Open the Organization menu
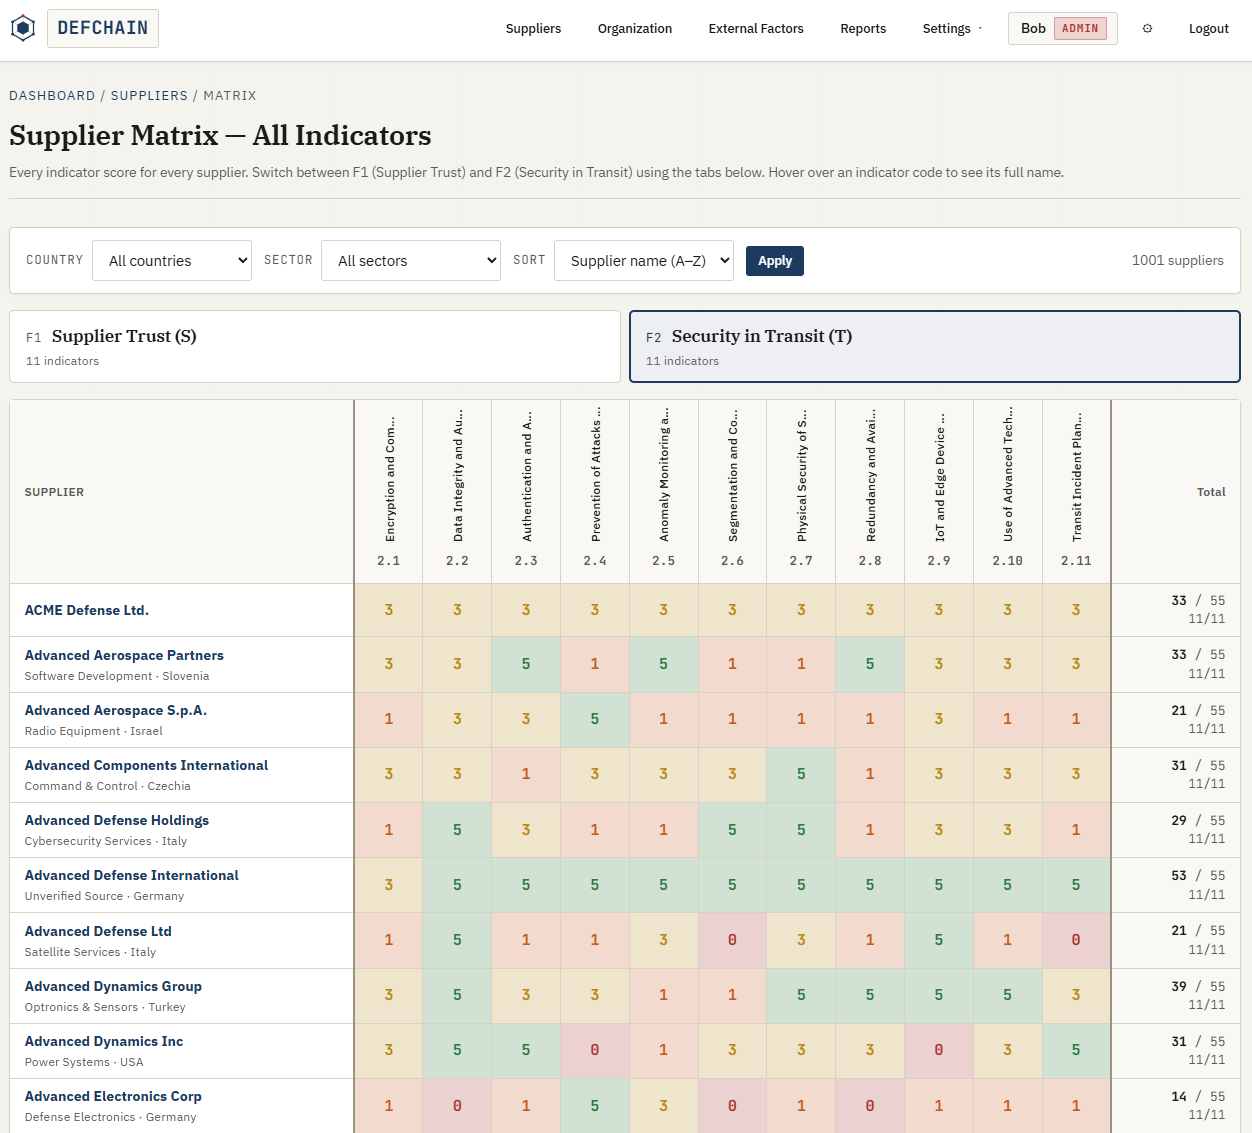 click(635, 29)
